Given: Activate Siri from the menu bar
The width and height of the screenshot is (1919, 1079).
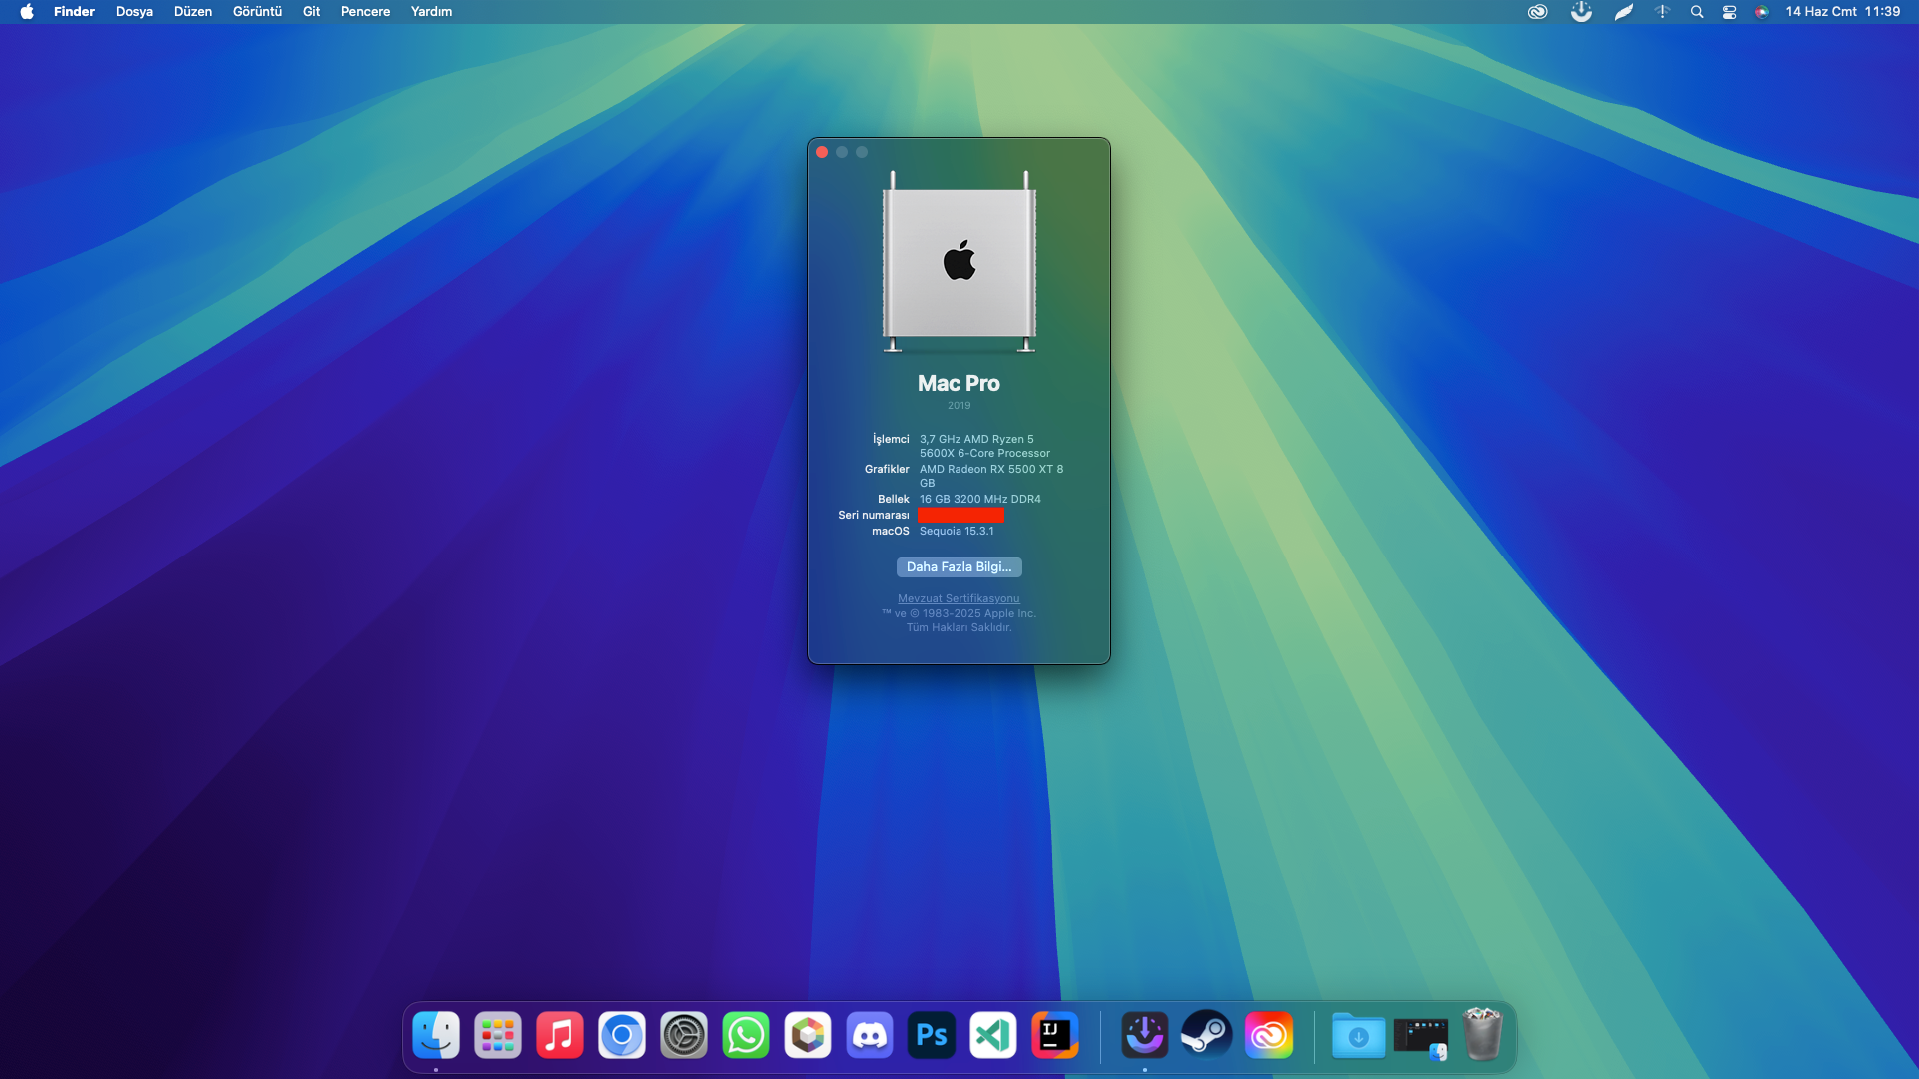Looking at the screenshot, I should [1762, 12].
